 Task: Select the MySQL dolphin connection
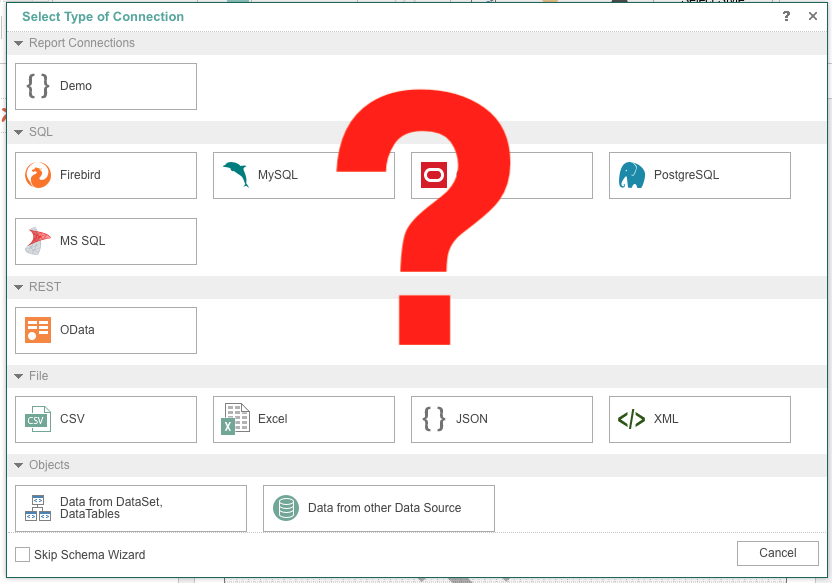[303, 176]
